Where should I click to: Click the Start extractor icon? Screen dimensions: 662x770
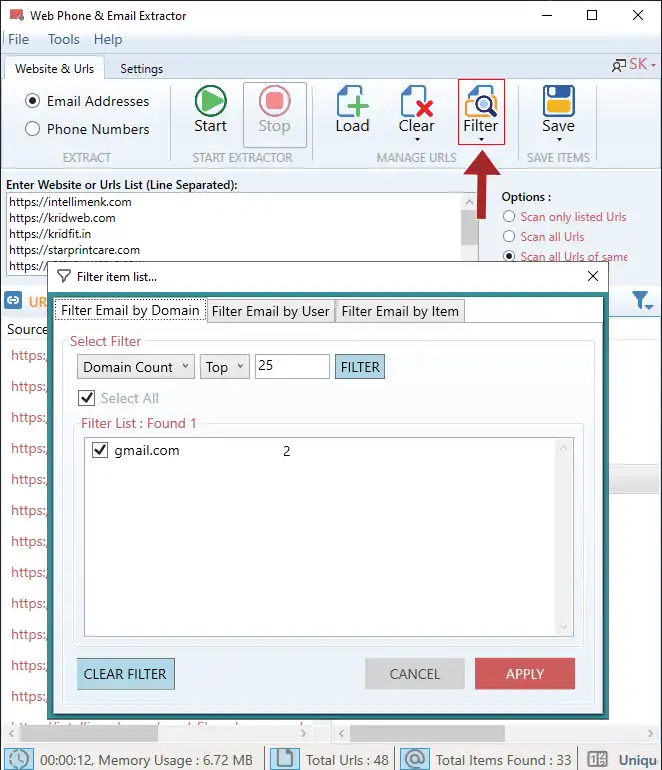click(211, 101)
